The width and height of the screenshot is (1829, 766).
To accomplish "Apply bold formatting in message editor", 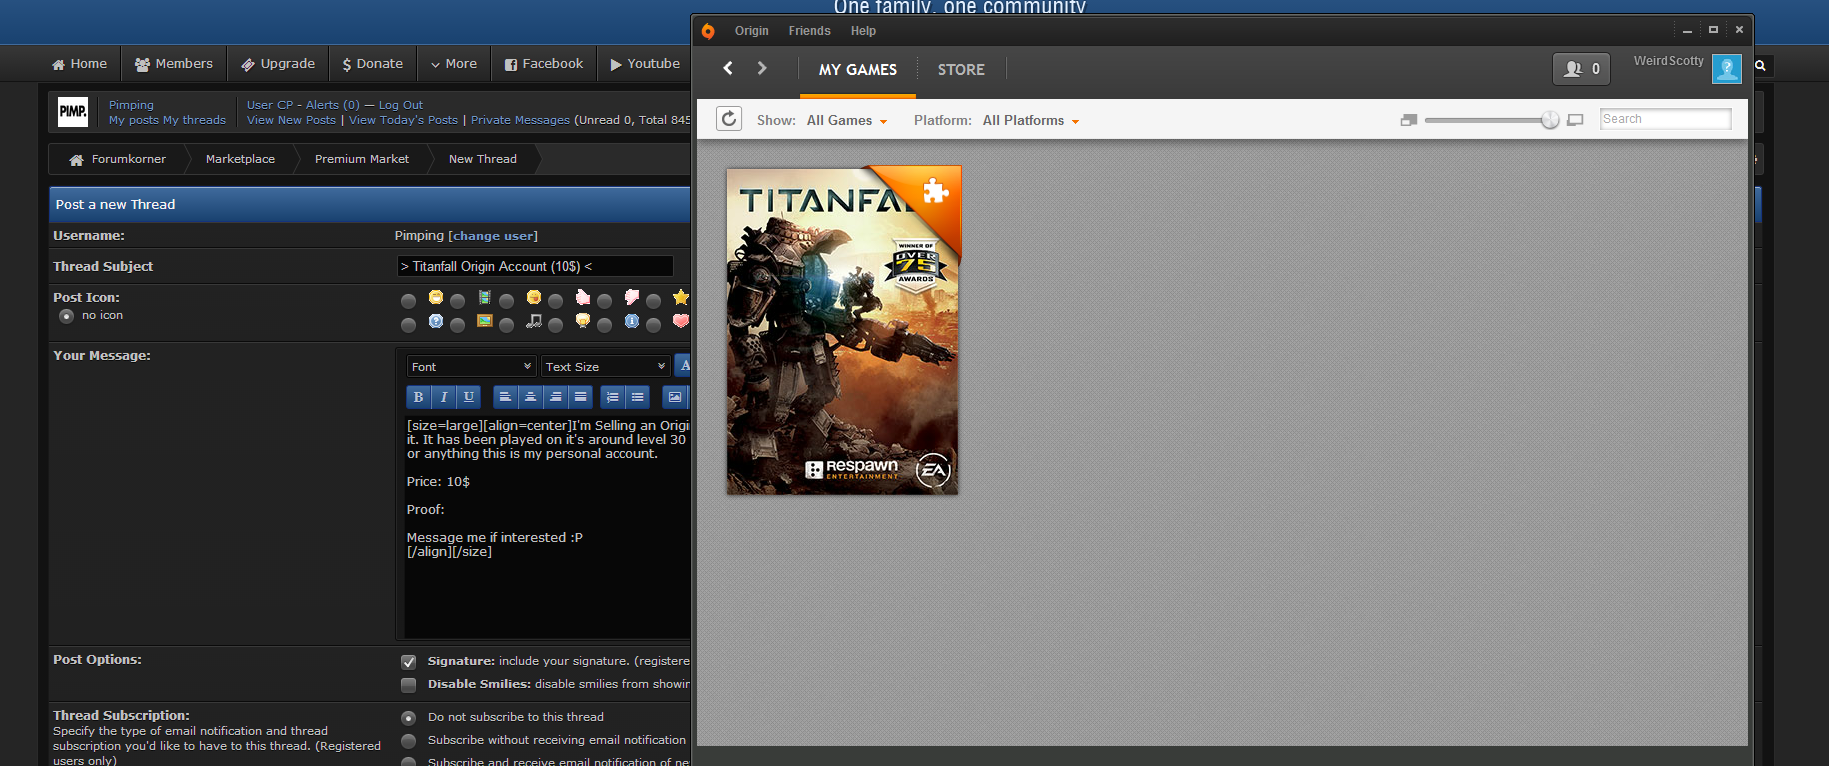I will click(x=419, y=397).
